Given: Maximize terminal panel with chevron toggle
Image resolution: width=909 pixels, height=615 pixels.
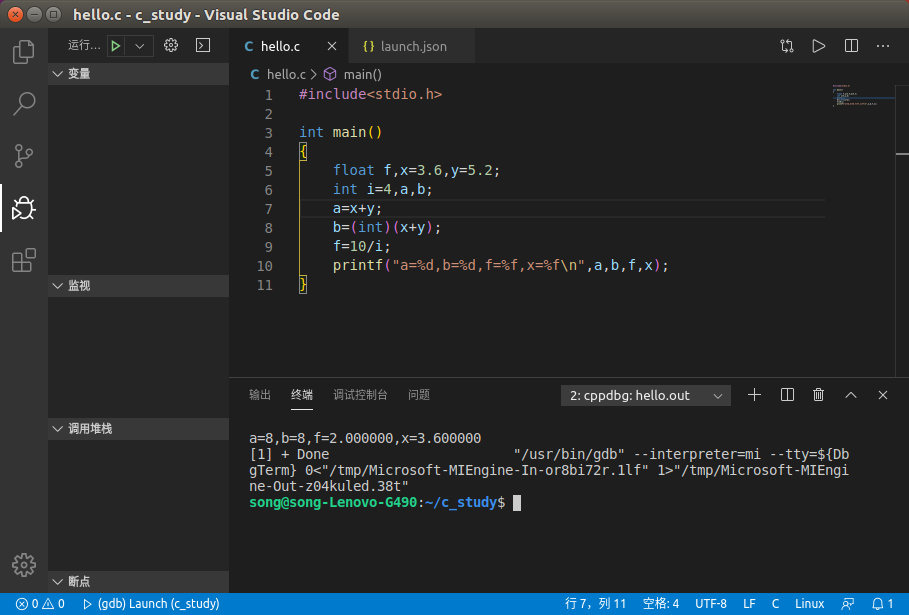Looking at the screenshot, I should pos(851,395).
